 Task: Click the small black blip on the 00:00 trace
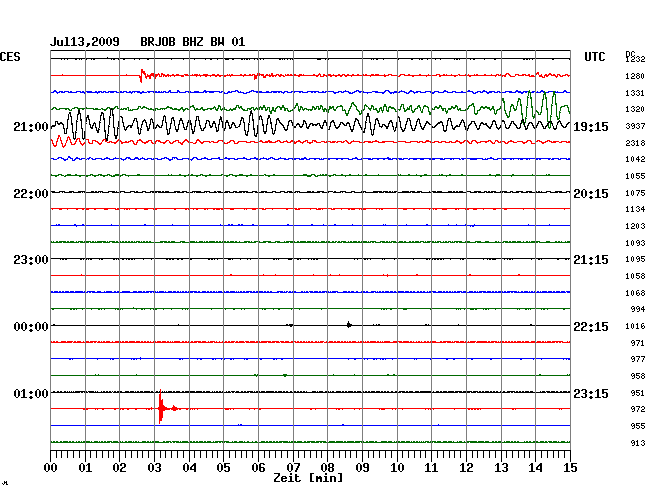tap(349, 325)
